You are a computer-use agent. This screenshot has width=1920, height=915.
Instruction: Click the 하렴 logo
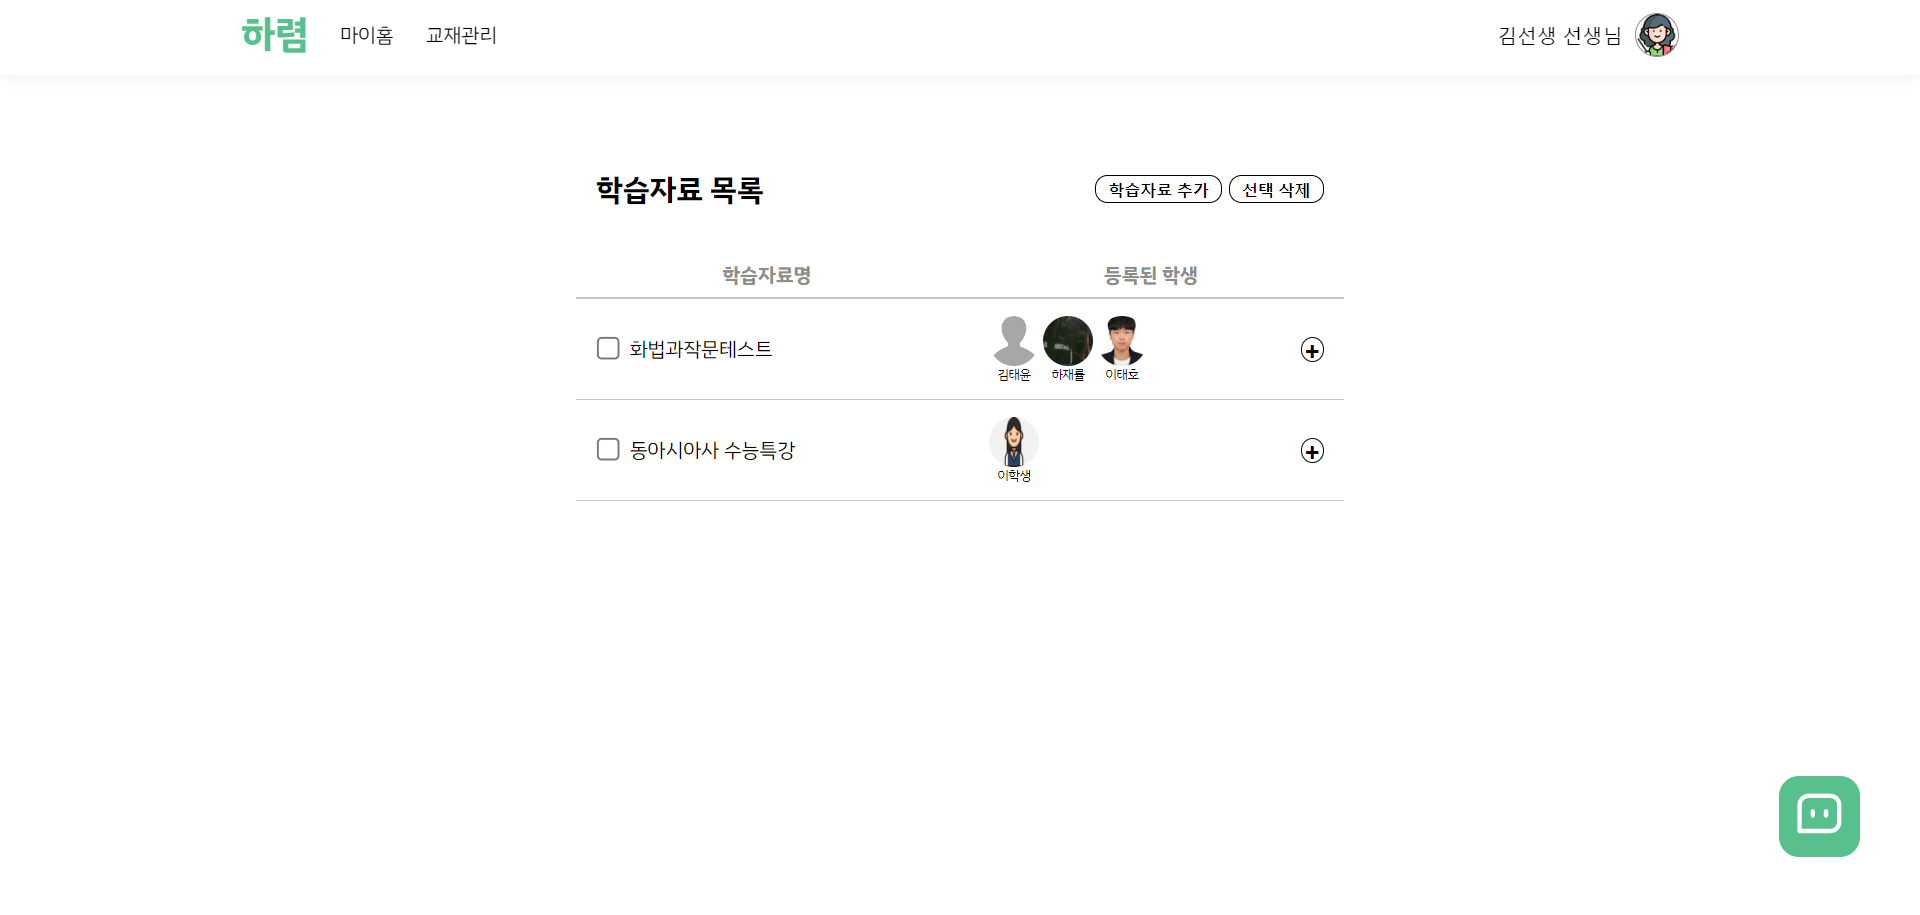point(274,35)
